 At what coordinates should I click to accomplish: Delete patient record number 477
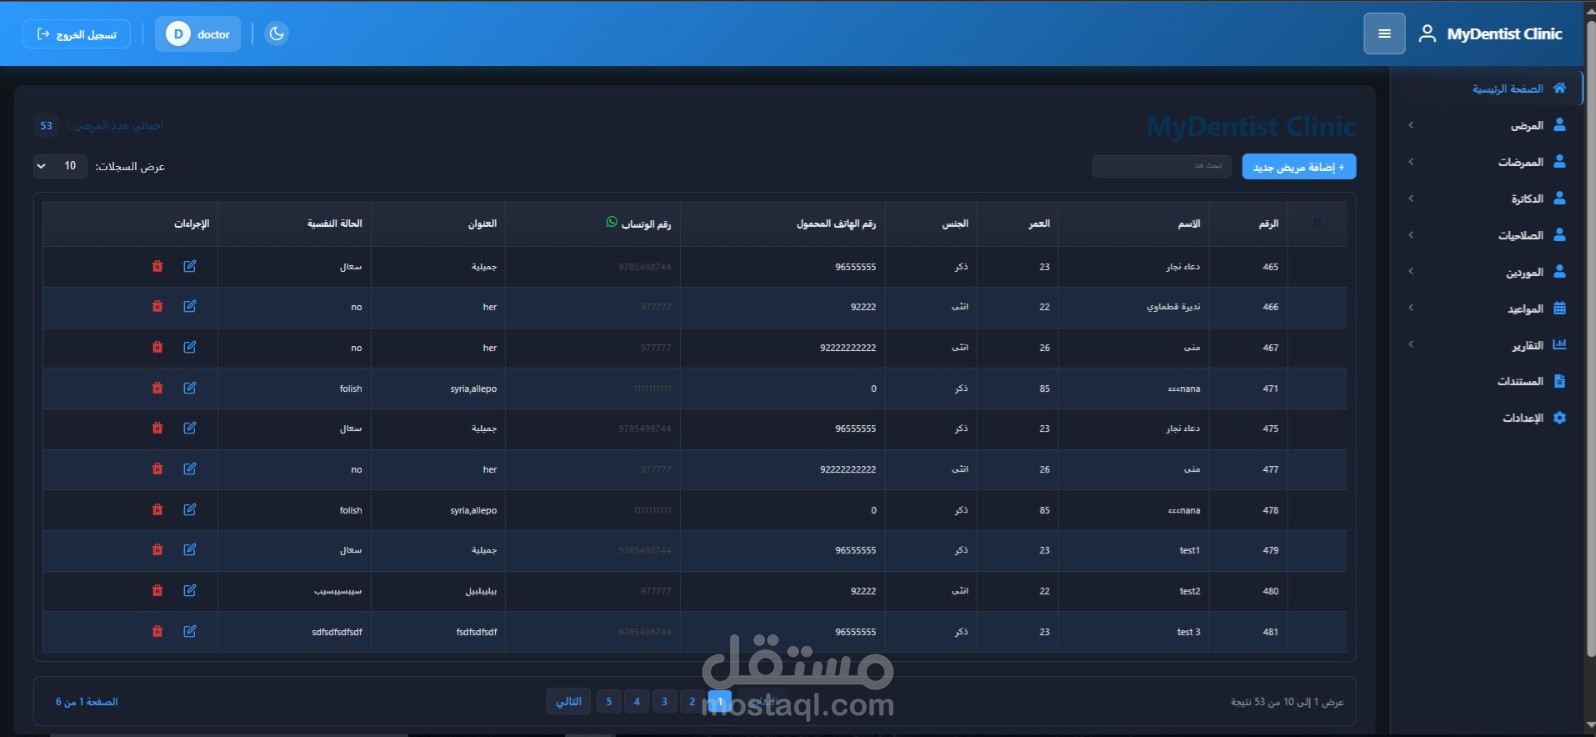pos(157,469)
